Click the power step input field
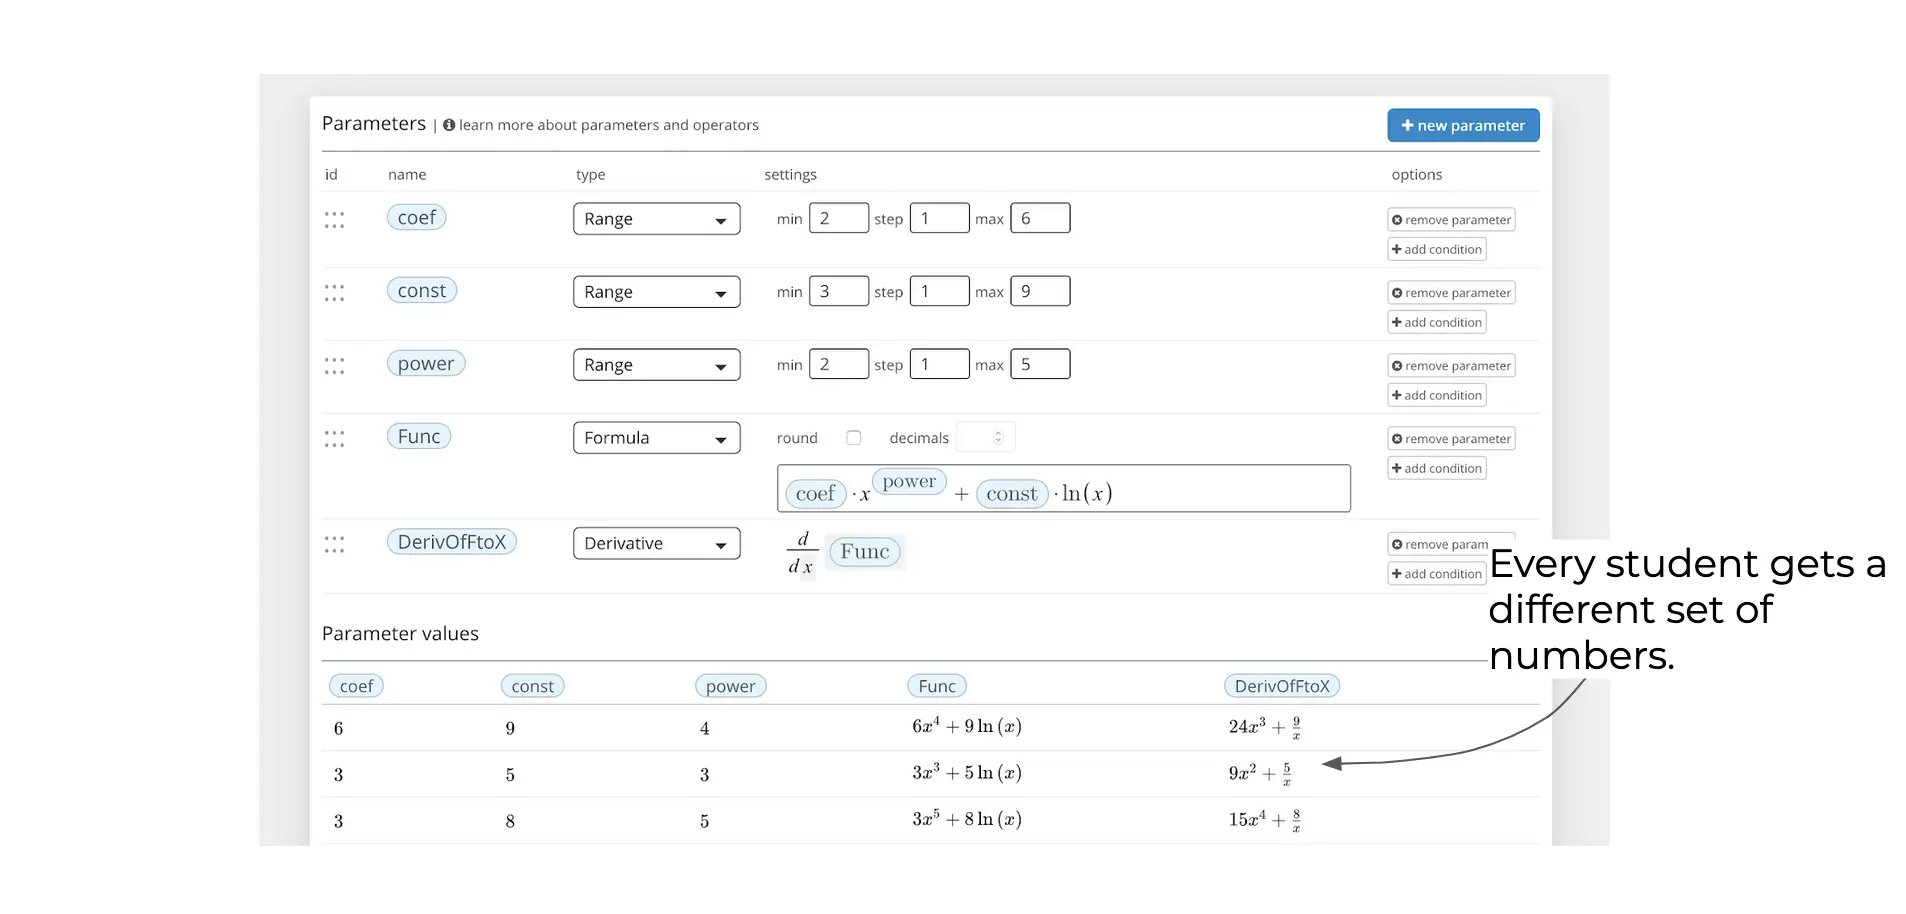This screenshot has width=1906, height=914. pos(939,364)
